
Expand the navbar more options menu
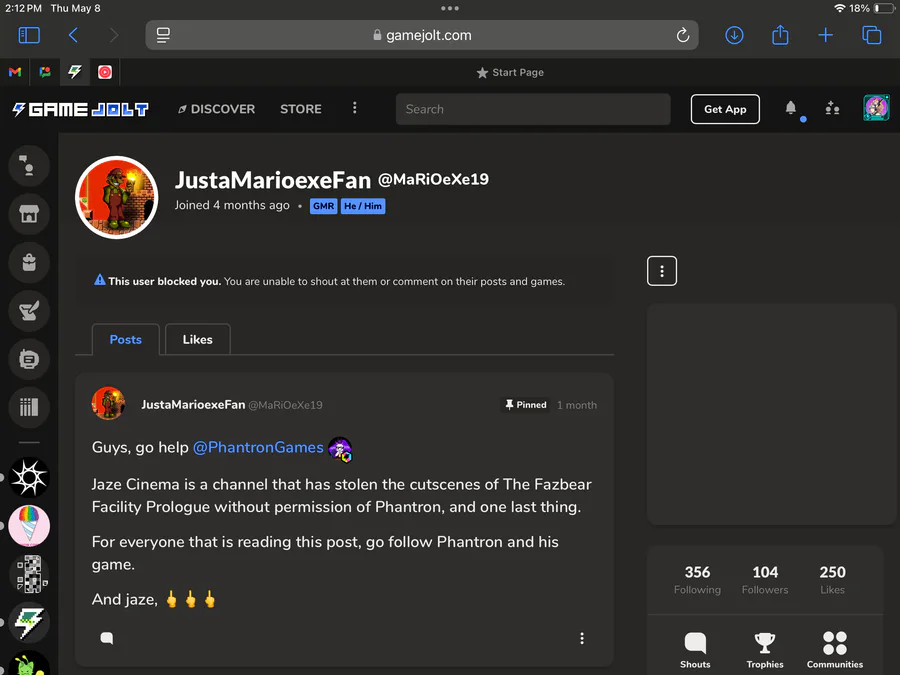354,108
